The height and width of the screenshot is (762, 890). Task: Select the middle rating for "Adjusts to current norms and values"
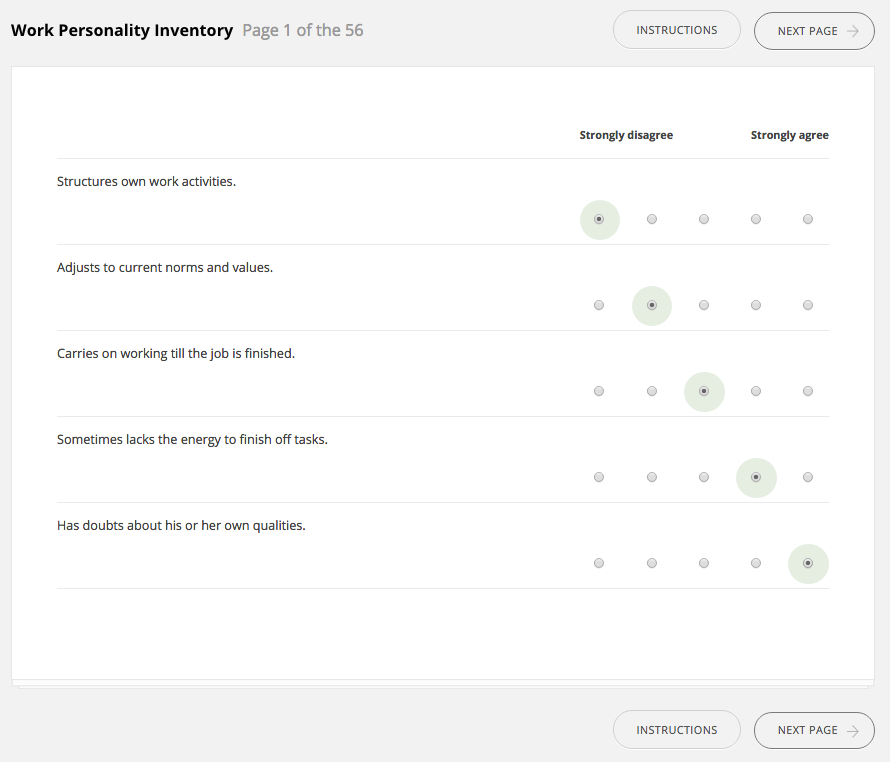point(704,305)
